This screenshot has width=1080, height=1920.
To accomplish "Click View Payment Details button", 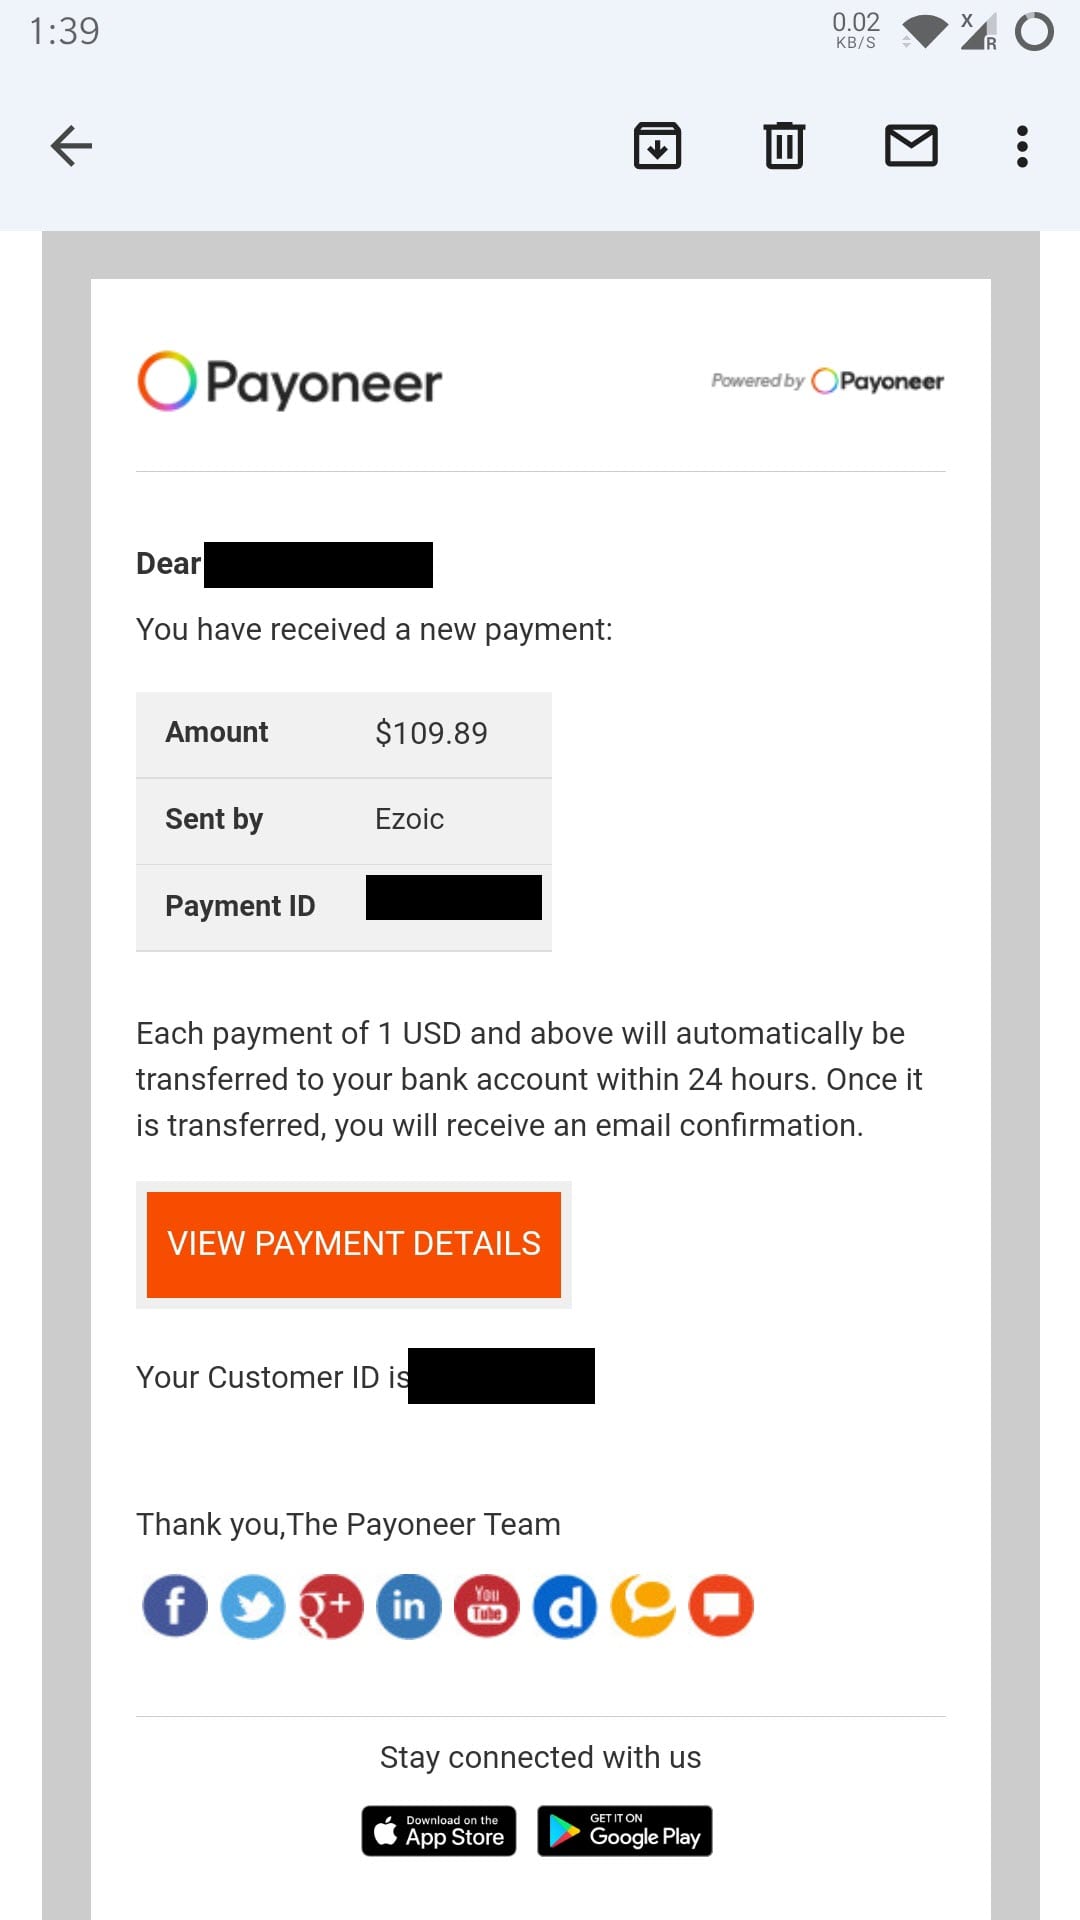I will pos(354,1244).
